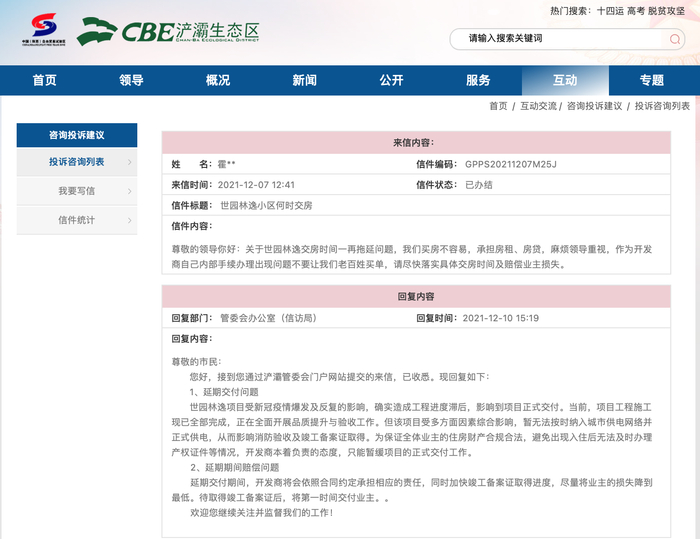Click the received time 2021-12-07 12:41
This screenshot has width=700, height=539.
point(256,185)
